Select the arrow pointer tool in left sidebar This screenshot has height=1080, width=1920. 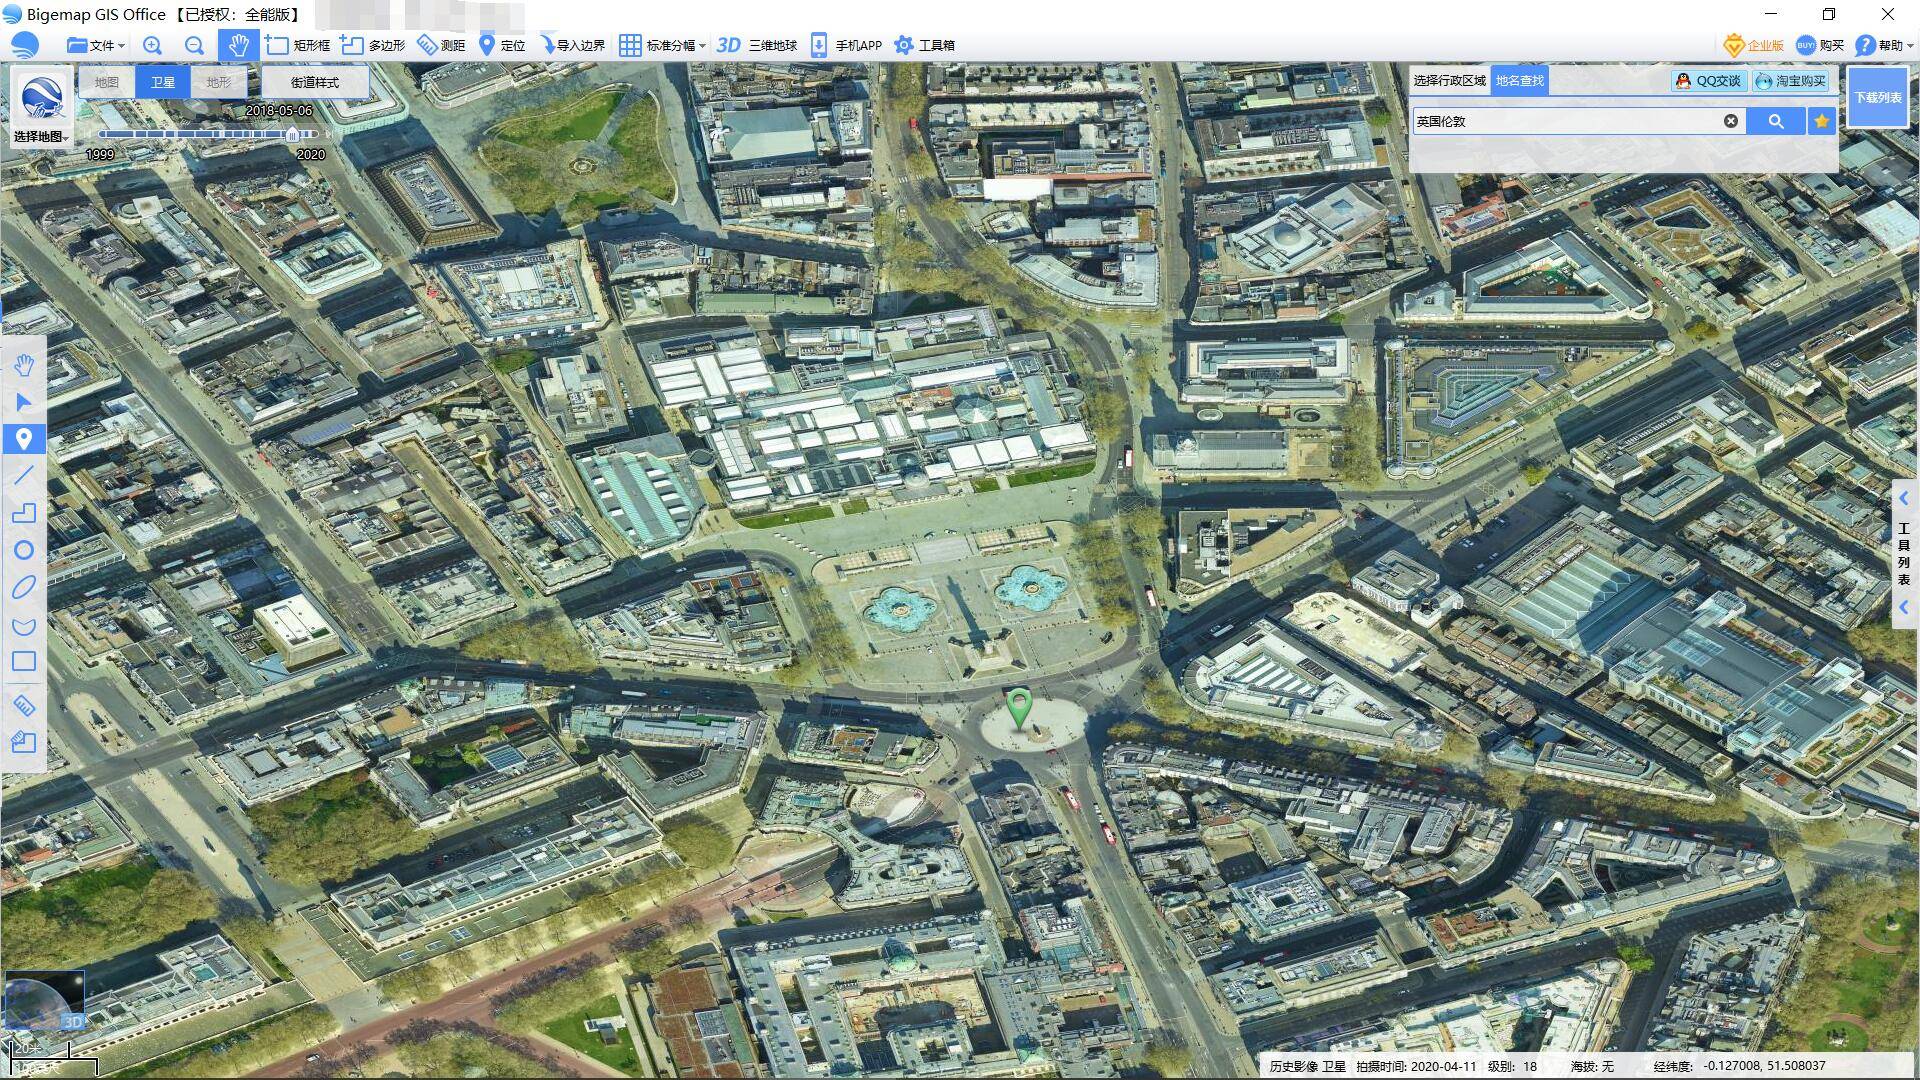click(x=24, y=402)
